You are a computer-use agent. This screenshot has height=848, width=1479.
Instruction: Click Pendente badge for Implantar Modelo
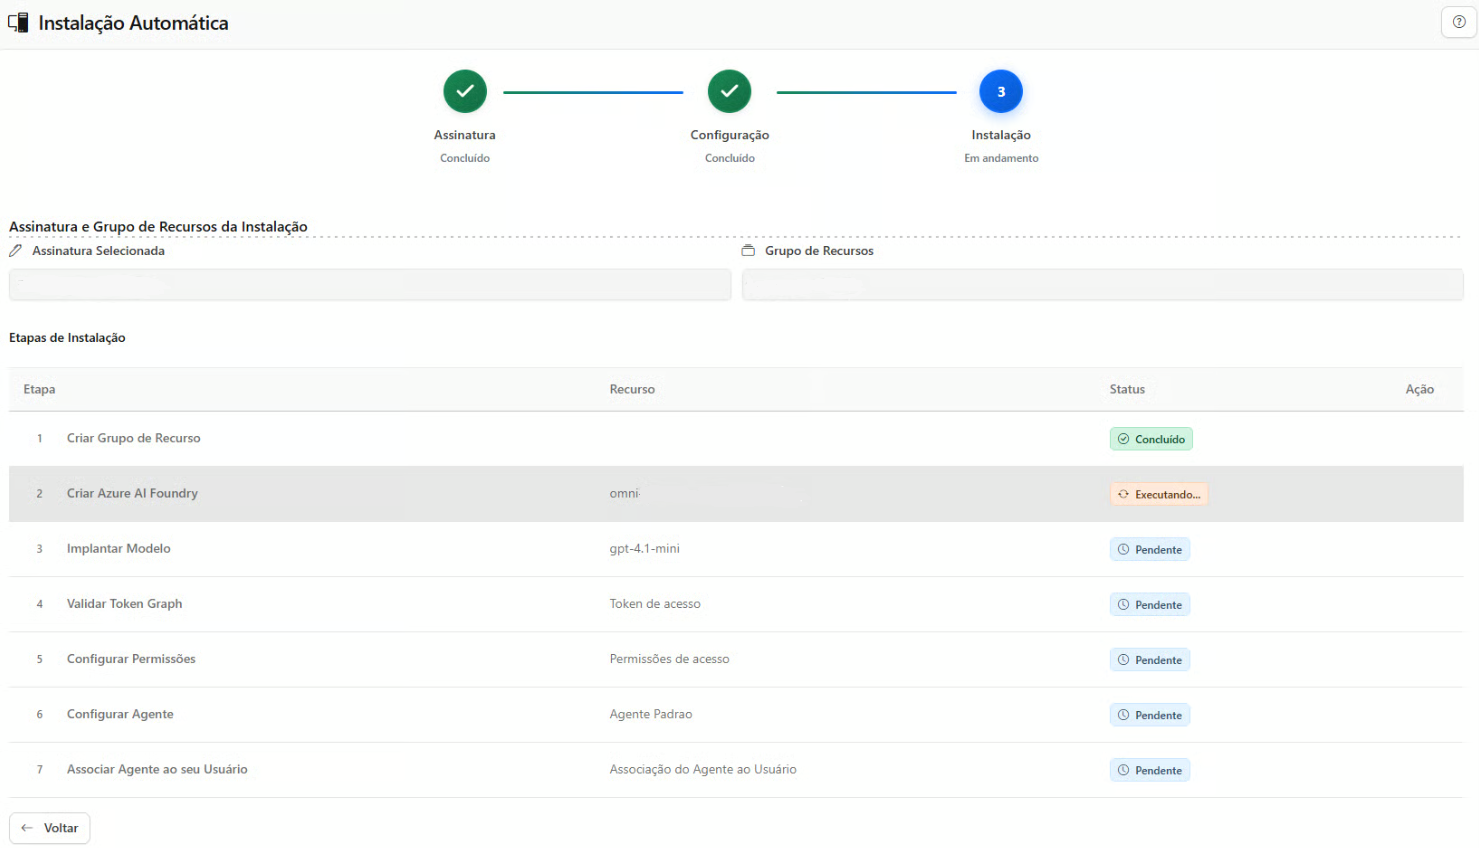click(1149, 550)
